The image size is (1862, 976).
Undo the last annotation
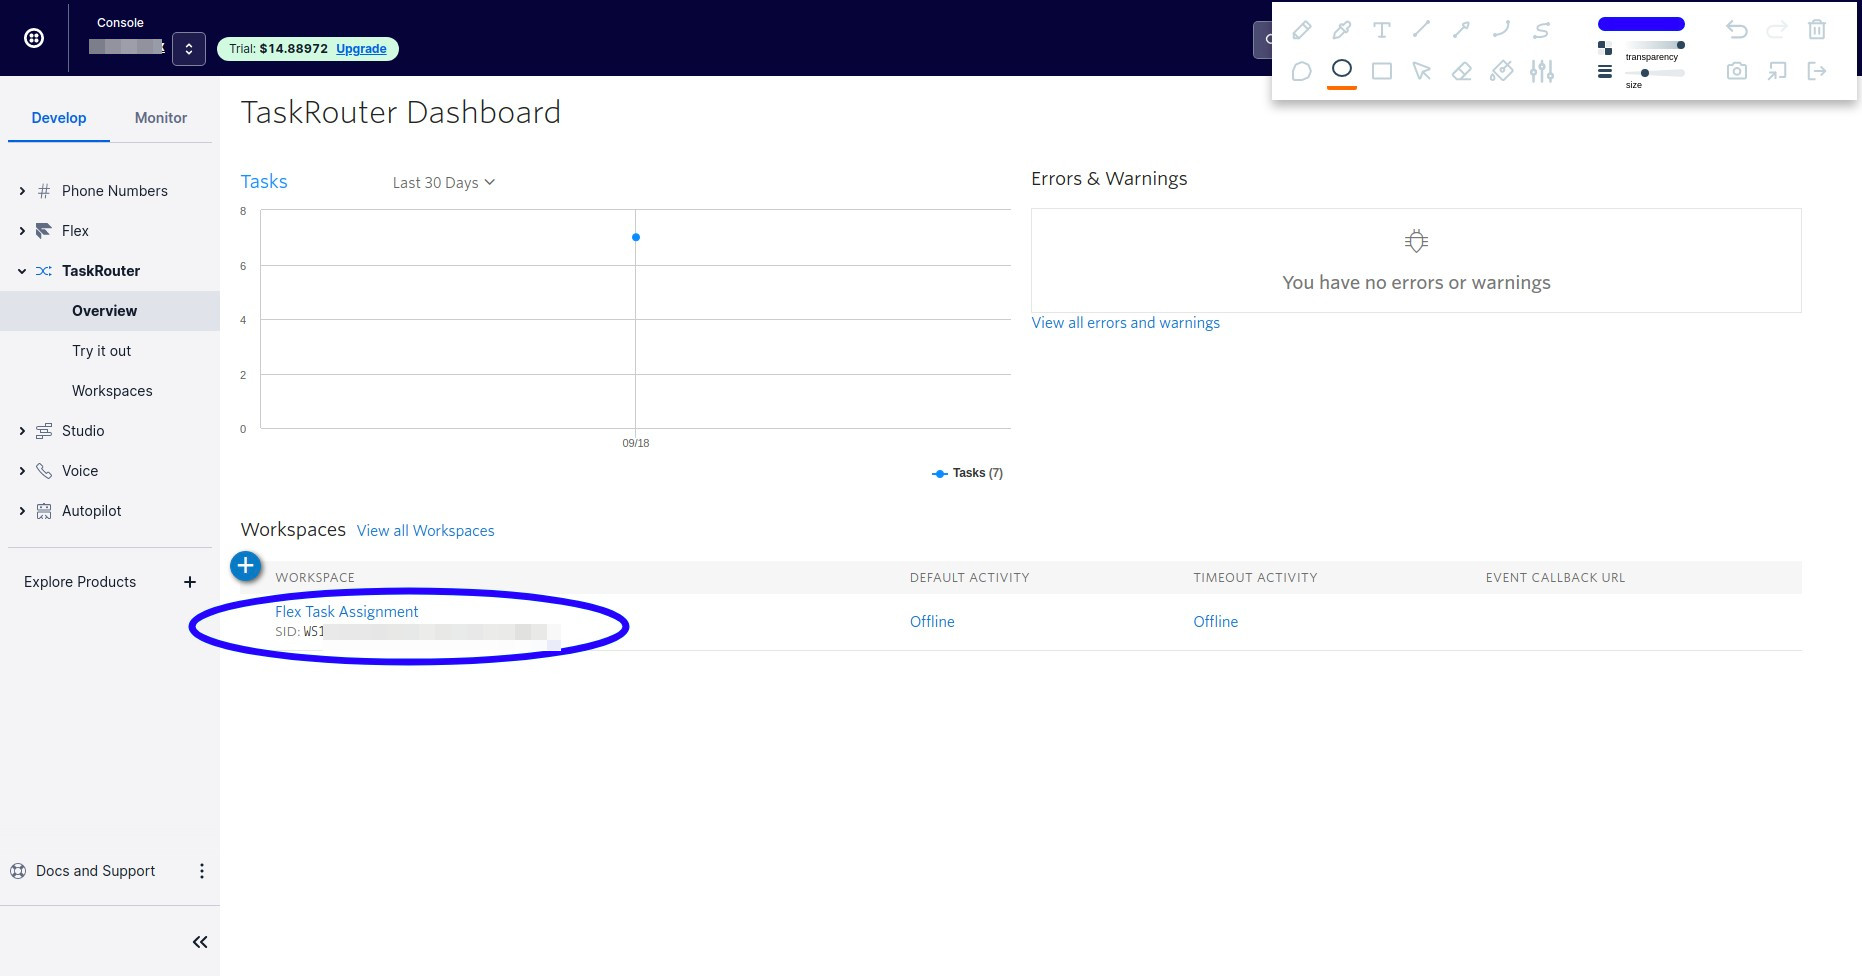(1737, 30)
